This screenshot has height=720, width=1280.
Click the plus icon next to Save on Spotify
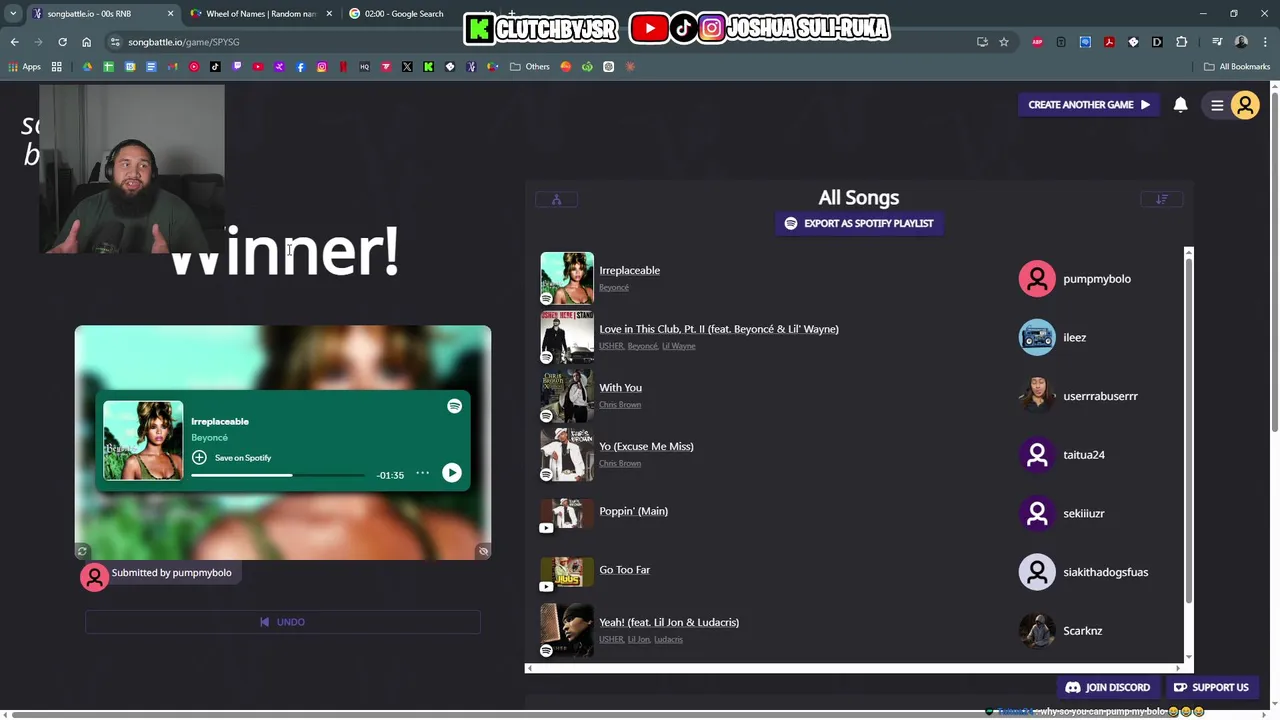[x=199, y=457]
